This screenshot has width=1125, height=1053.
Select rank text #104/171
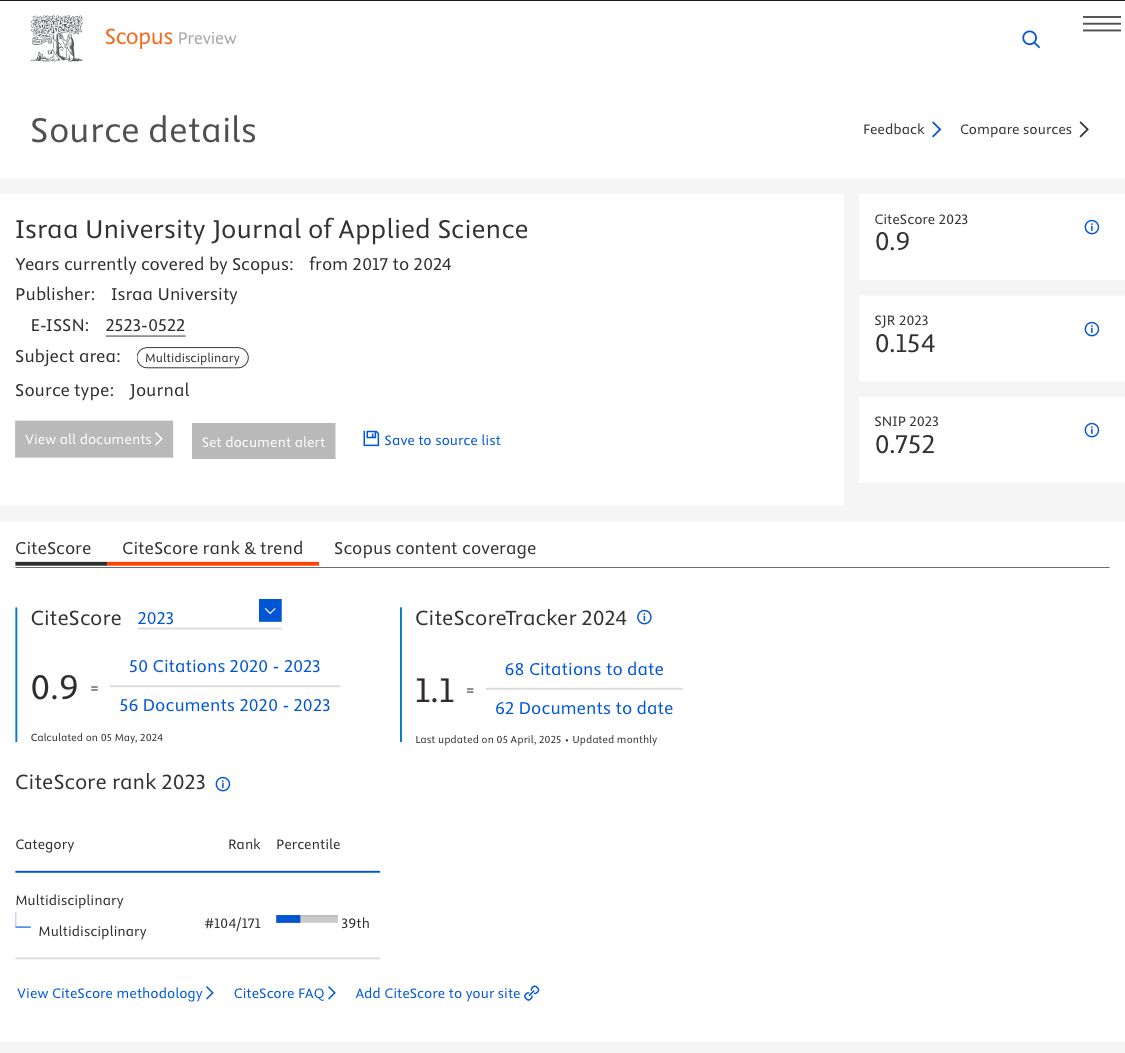pyautogui.click(x=232, y=923)
